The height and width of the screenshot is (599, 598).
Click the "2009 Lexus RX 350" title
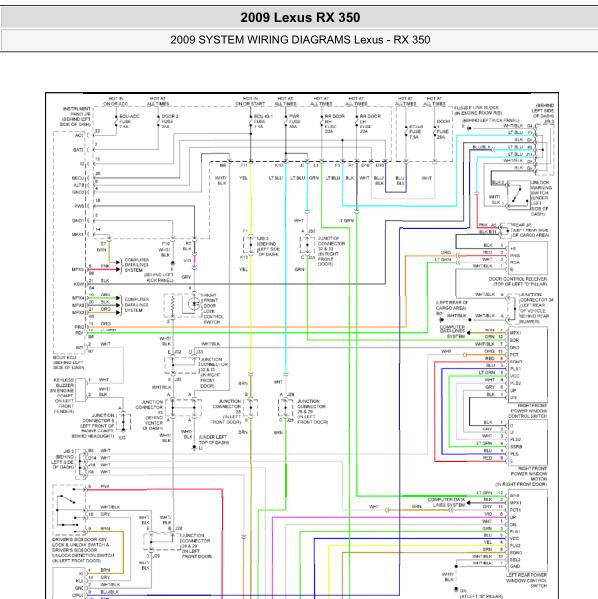pyautogui.click(x=300, y=18)
